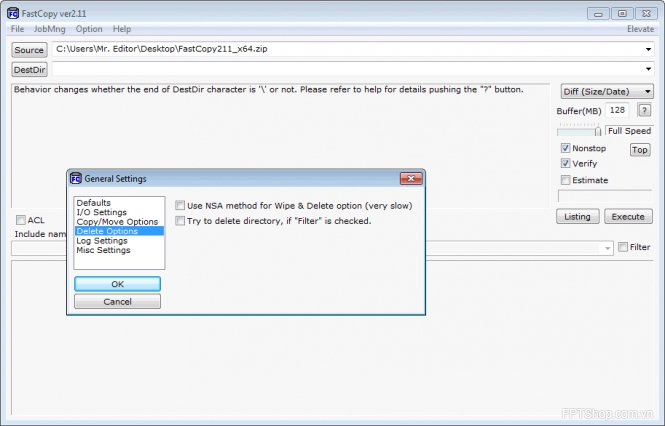Click the speed slider handle
Screen dimensions: 665x426
598,132
